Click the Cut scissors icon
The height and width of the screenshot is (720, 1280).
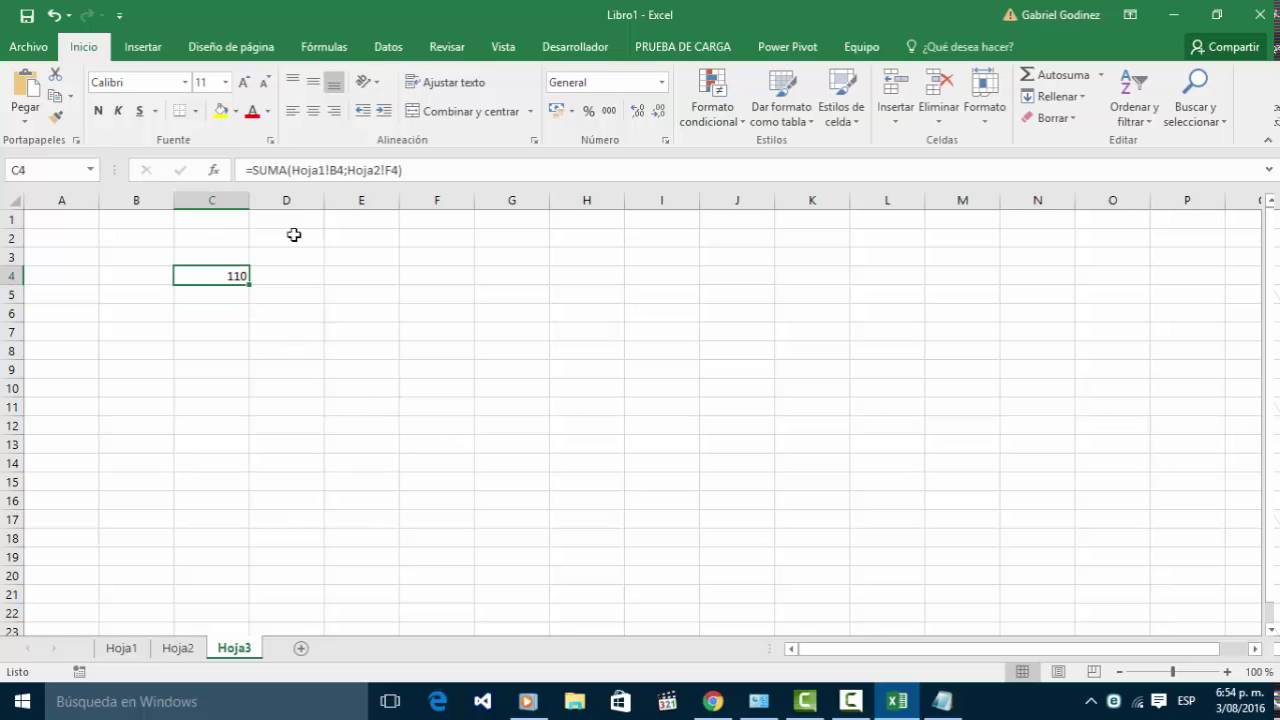click(56, 75)
